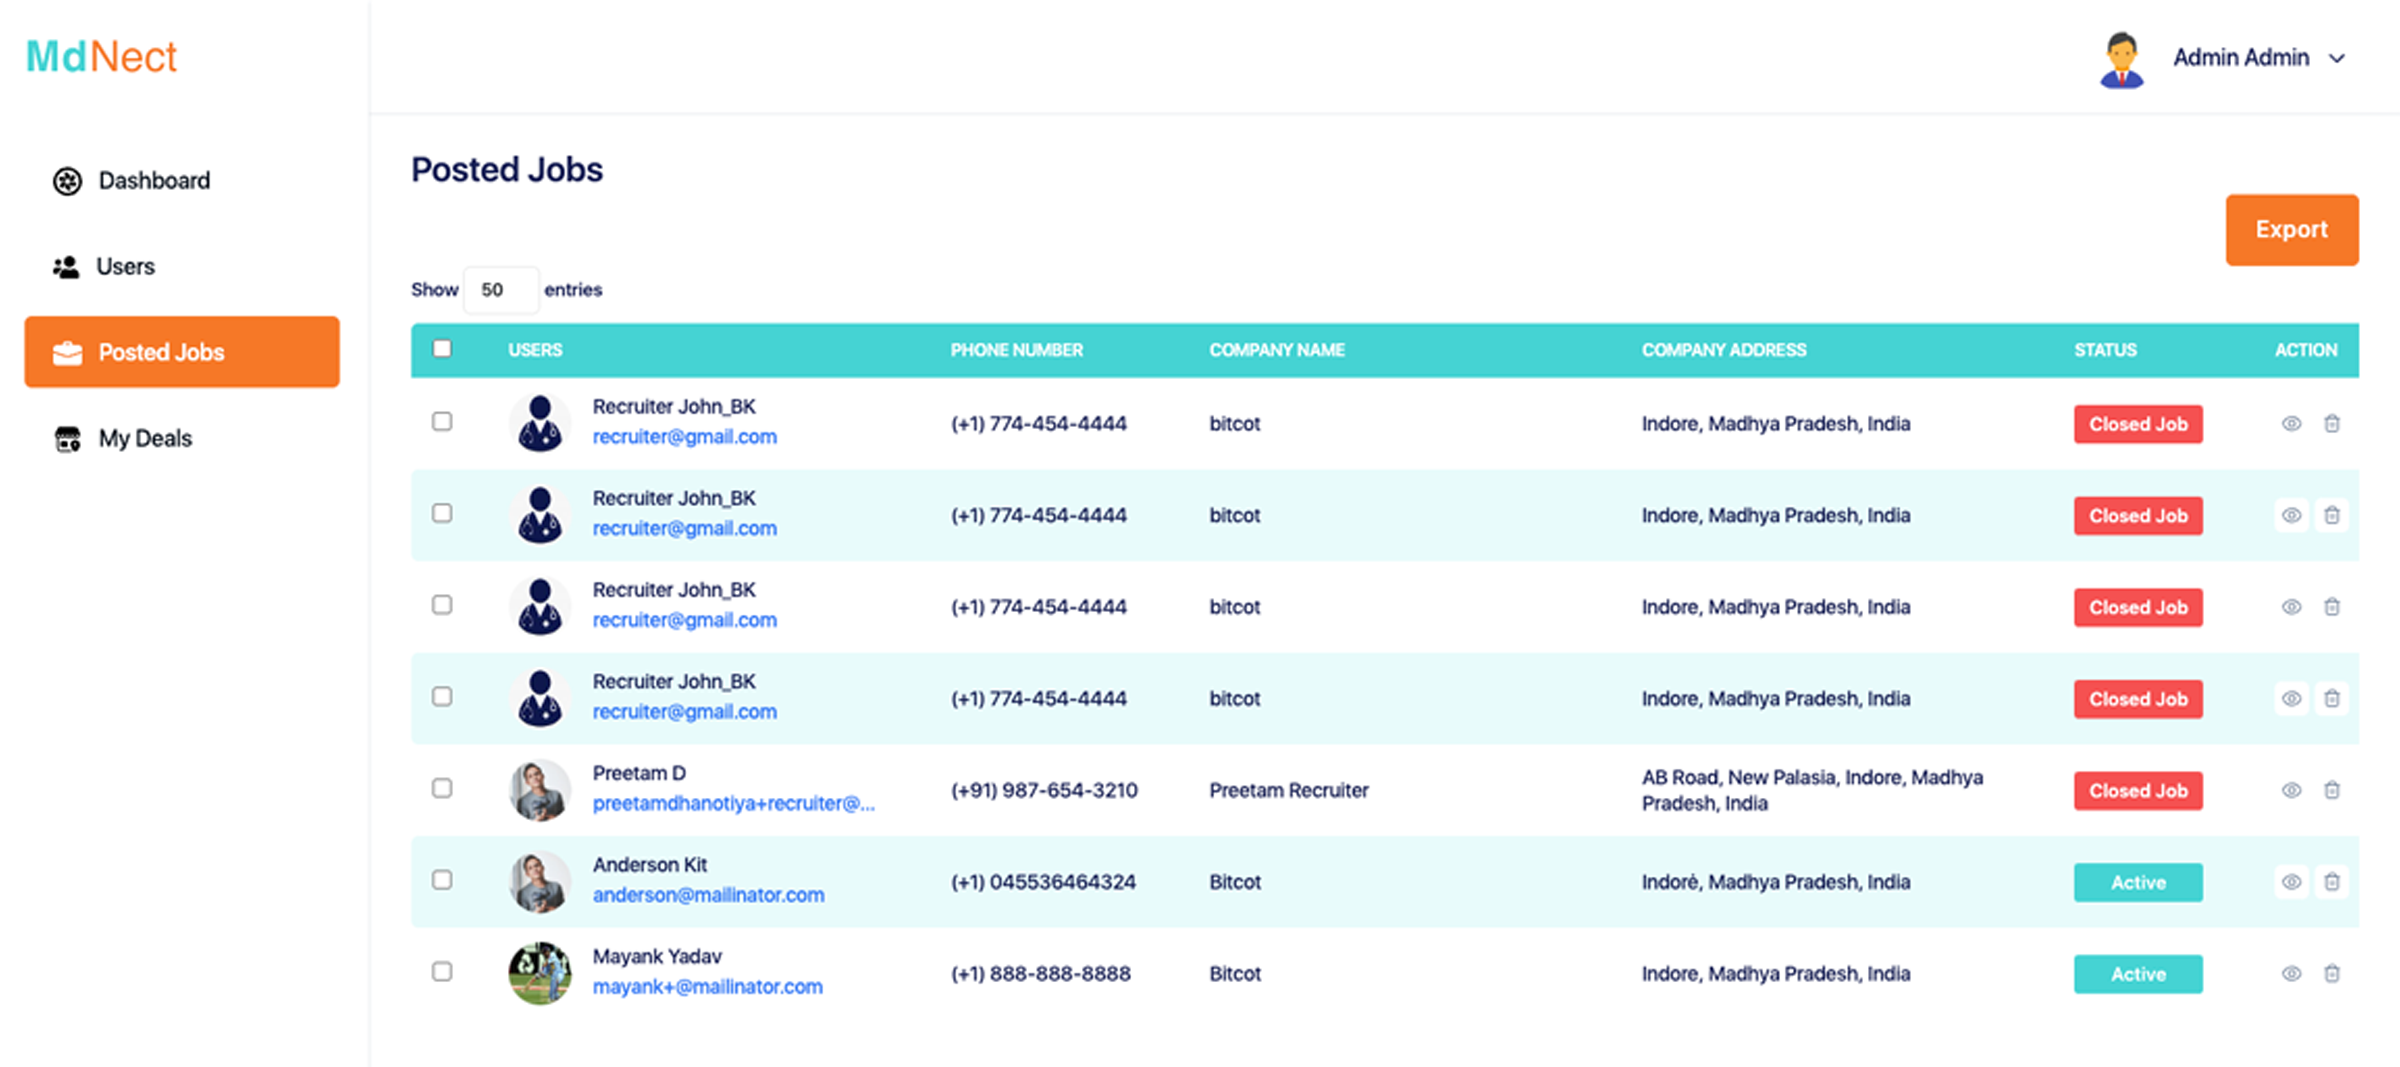Select the Dashboard icon in sidebar

[x=66, y=181]
